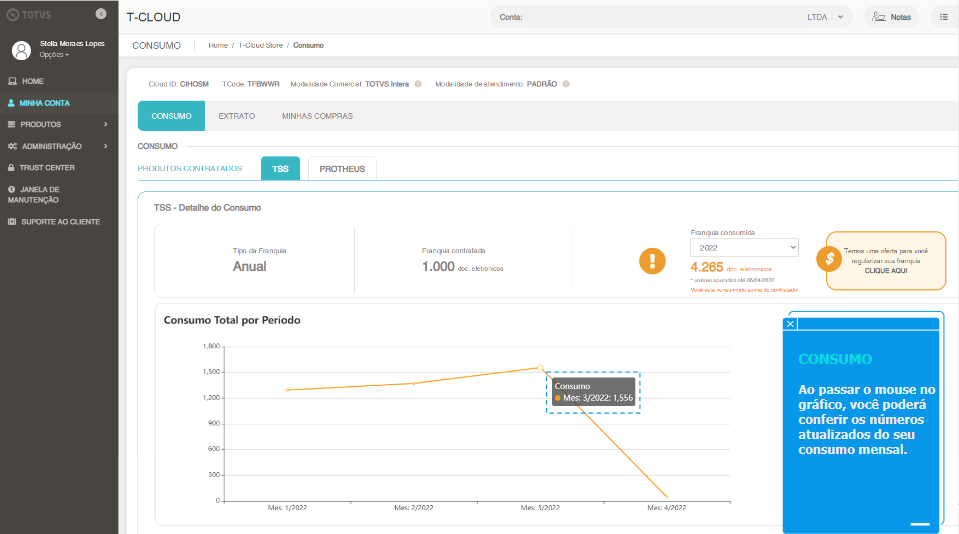This screenshot has width=959, height=534.
Task: Switch to the EXTRATO tab
Action: 237,116
